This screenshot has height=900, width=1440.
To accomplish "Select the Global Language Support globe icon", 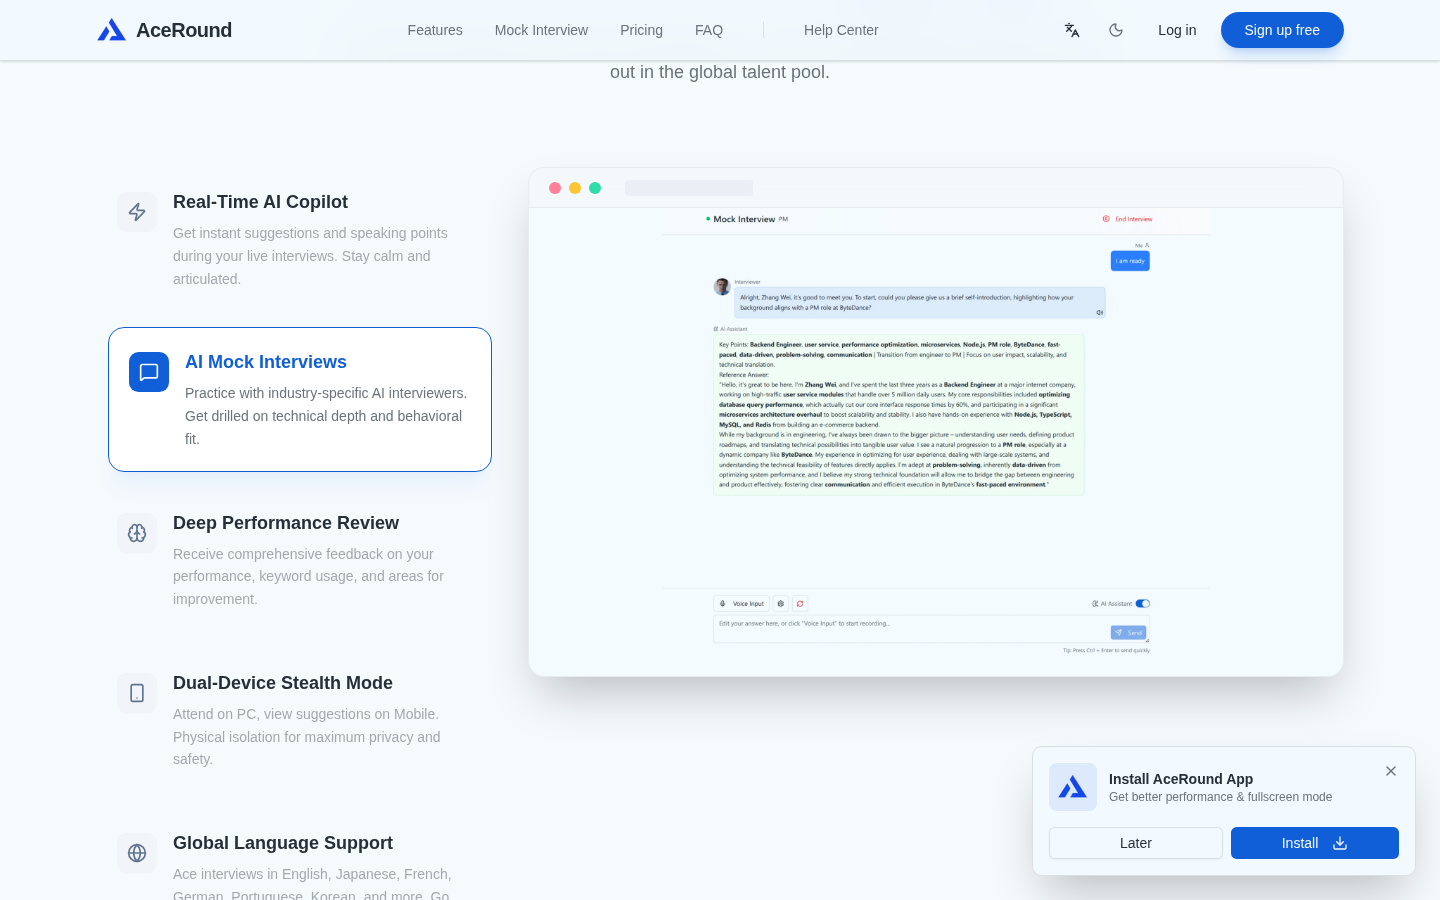I will (x=137, y=853).
